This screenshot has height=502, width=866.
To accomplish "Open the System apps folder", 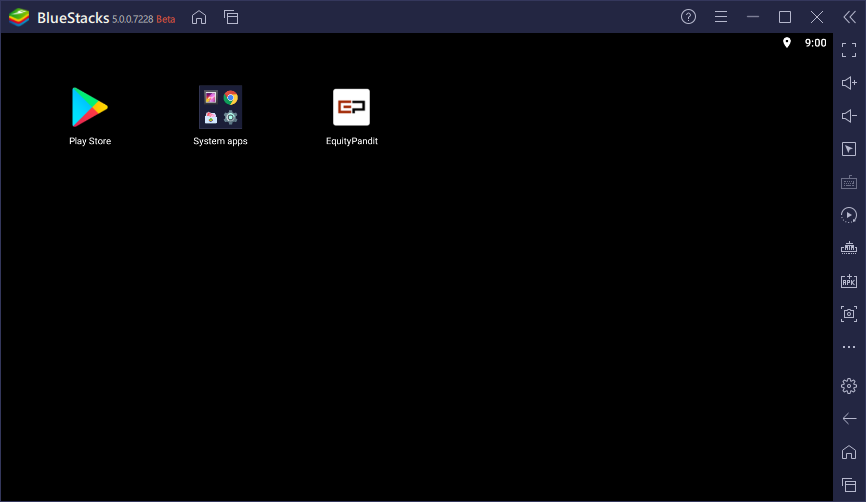I will pos(220,107).
